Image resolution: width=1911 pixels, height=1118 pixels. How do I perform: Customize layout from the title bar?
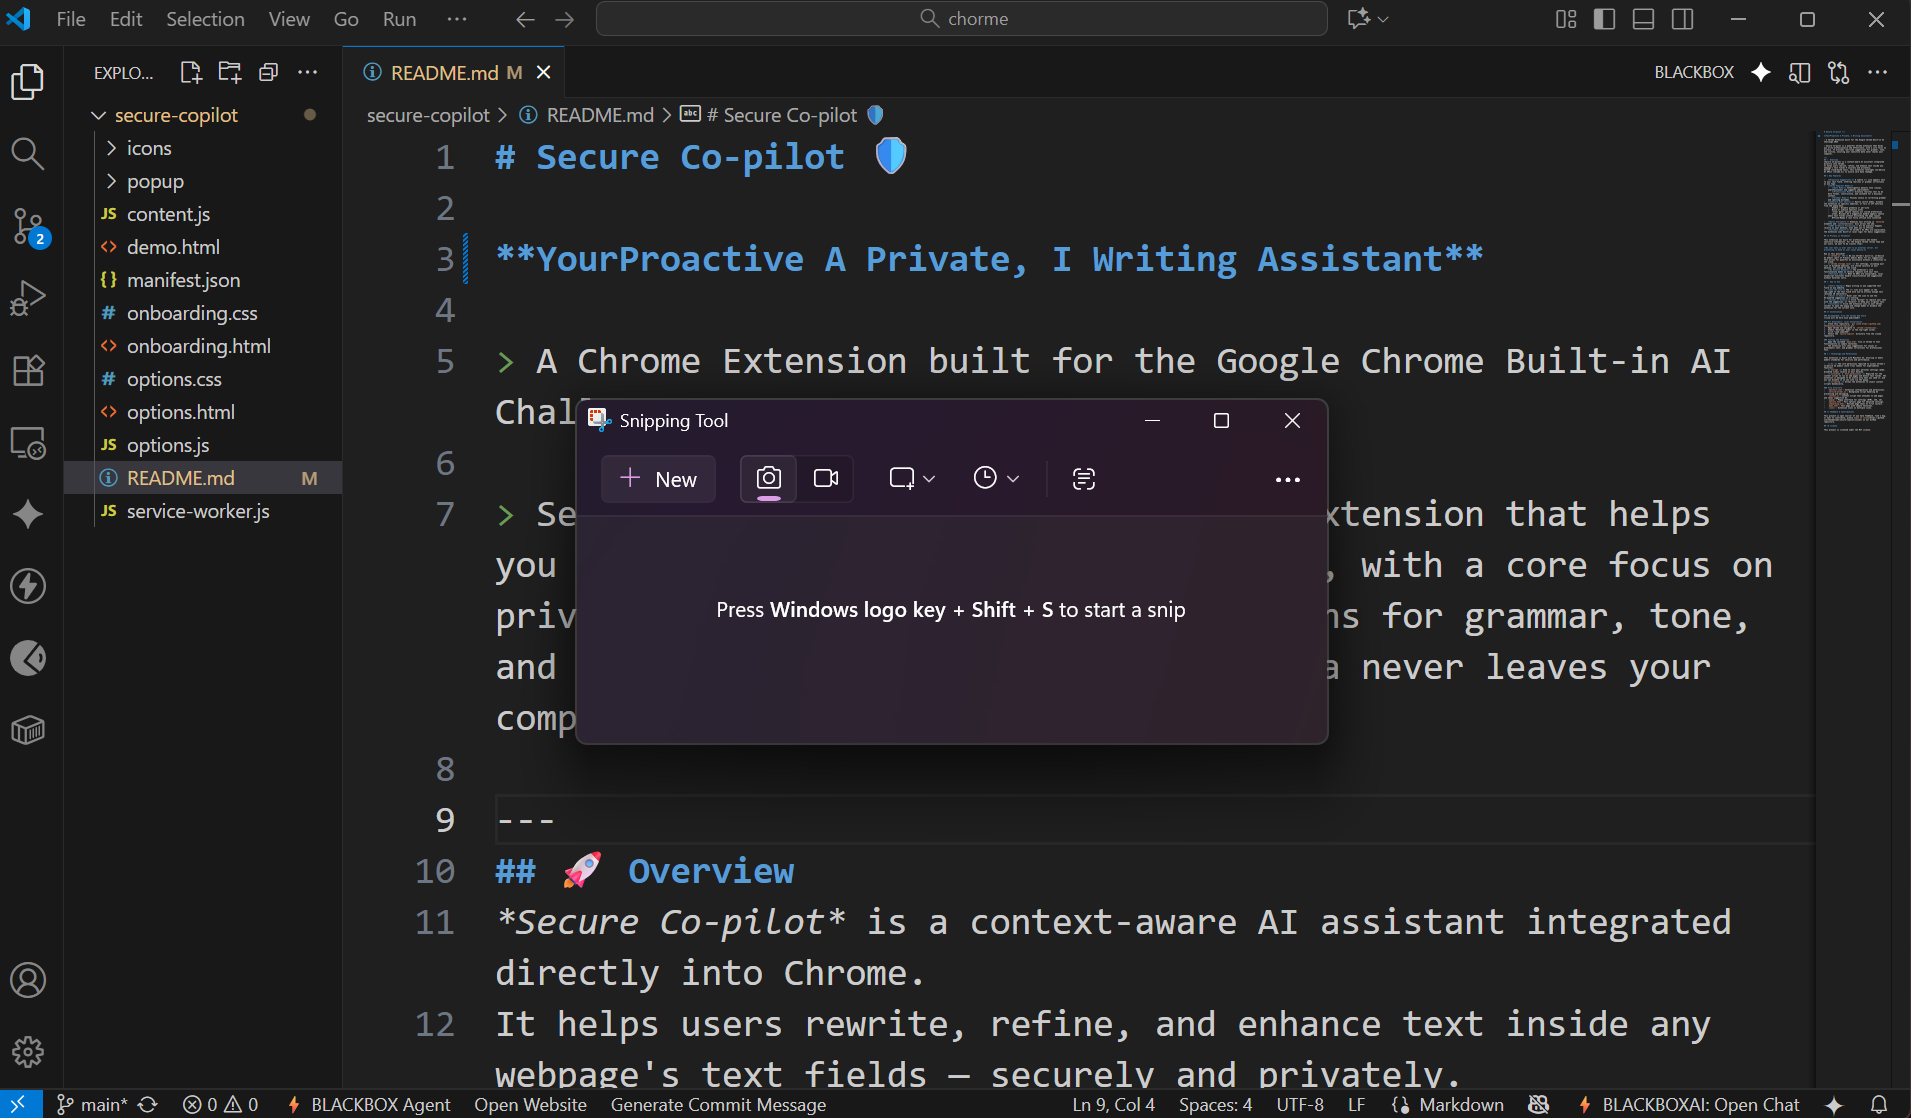(x=1566, y=19)
